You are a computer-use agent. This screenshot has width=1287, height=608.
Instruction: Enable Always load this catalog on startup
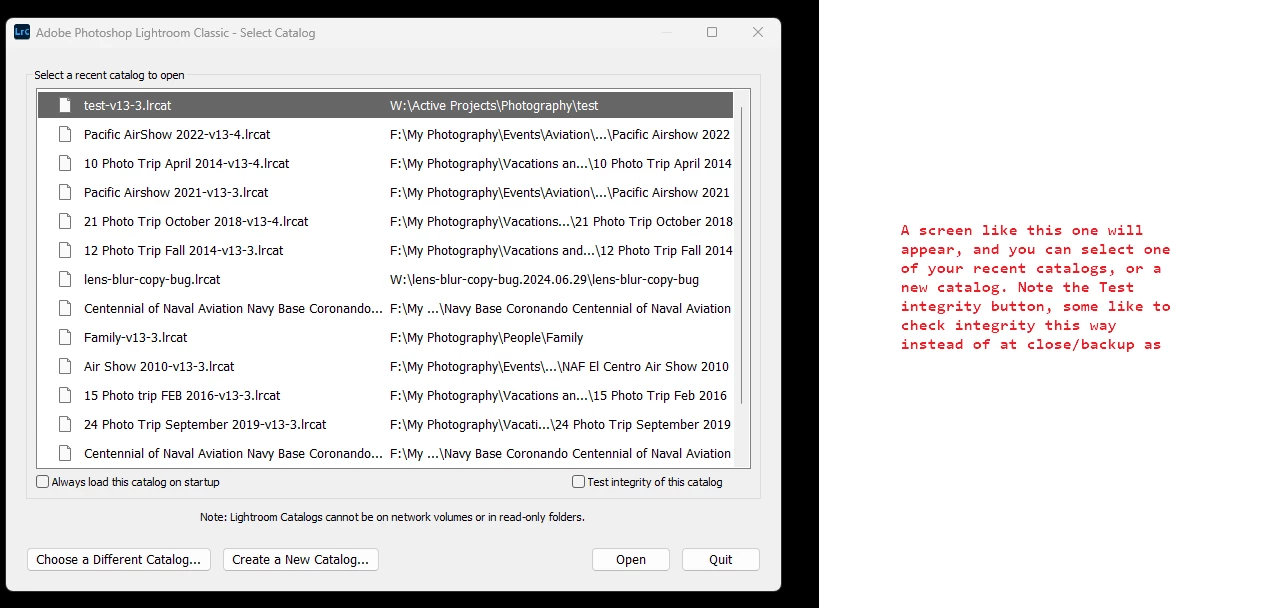click(42, 481)
